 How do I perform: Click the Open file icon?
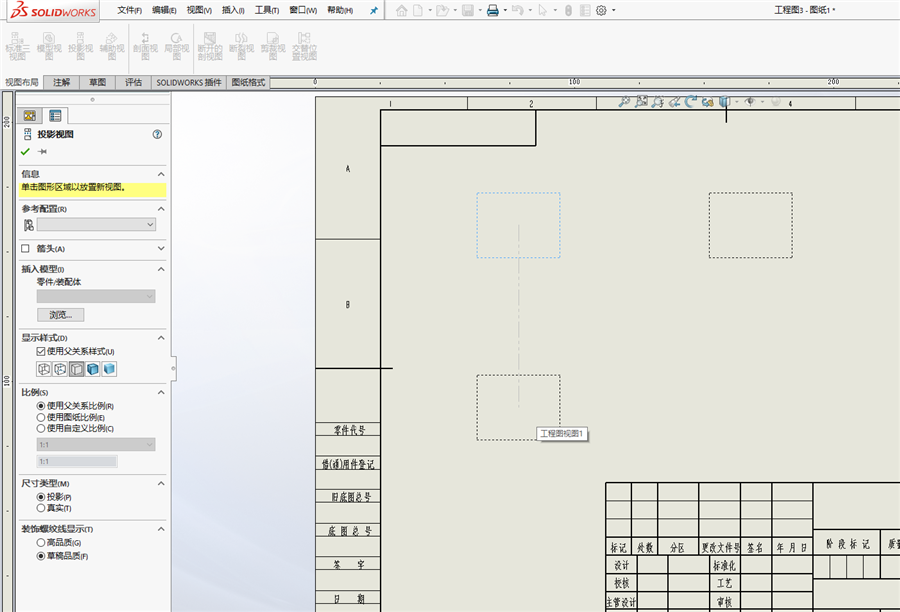[x=442, y=10]
